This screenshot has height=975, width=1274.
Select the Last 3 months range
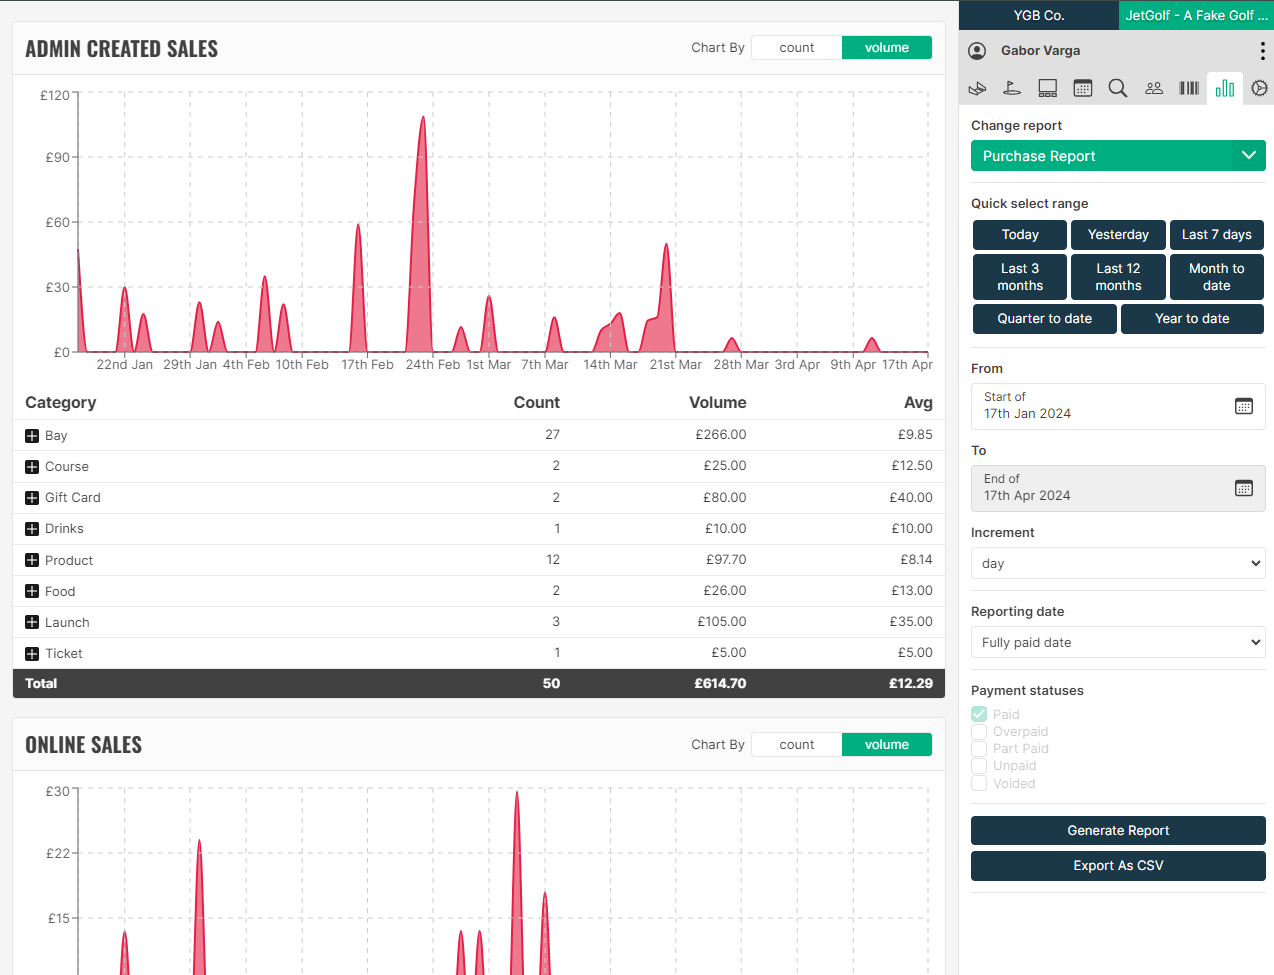pos(1020,277)
